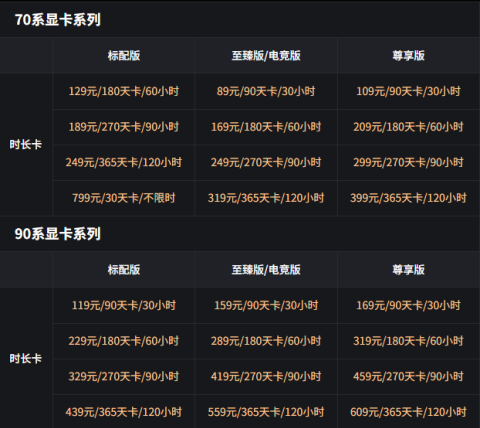Screen dimensions: 480x428
Task: Select "至臻版/电竞版" header in the 70系 table
Action: (x=266, y=55)
